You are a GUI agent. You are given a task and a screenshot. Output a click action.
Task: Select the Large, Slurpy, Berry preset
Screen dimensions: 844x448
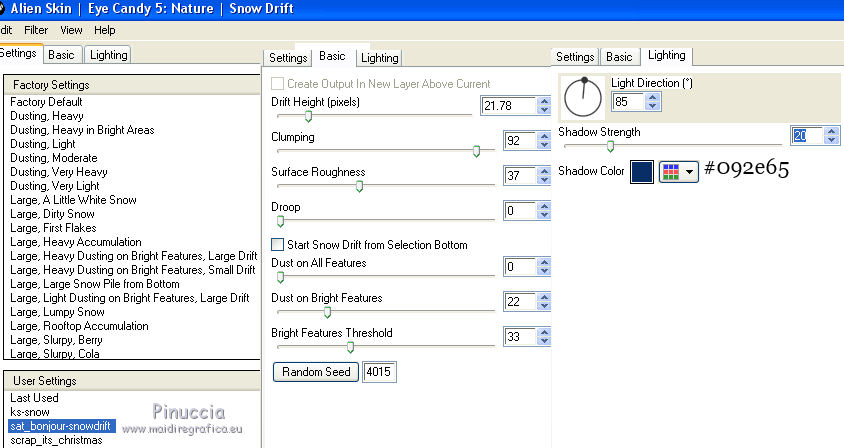click(x=57, y=340)
